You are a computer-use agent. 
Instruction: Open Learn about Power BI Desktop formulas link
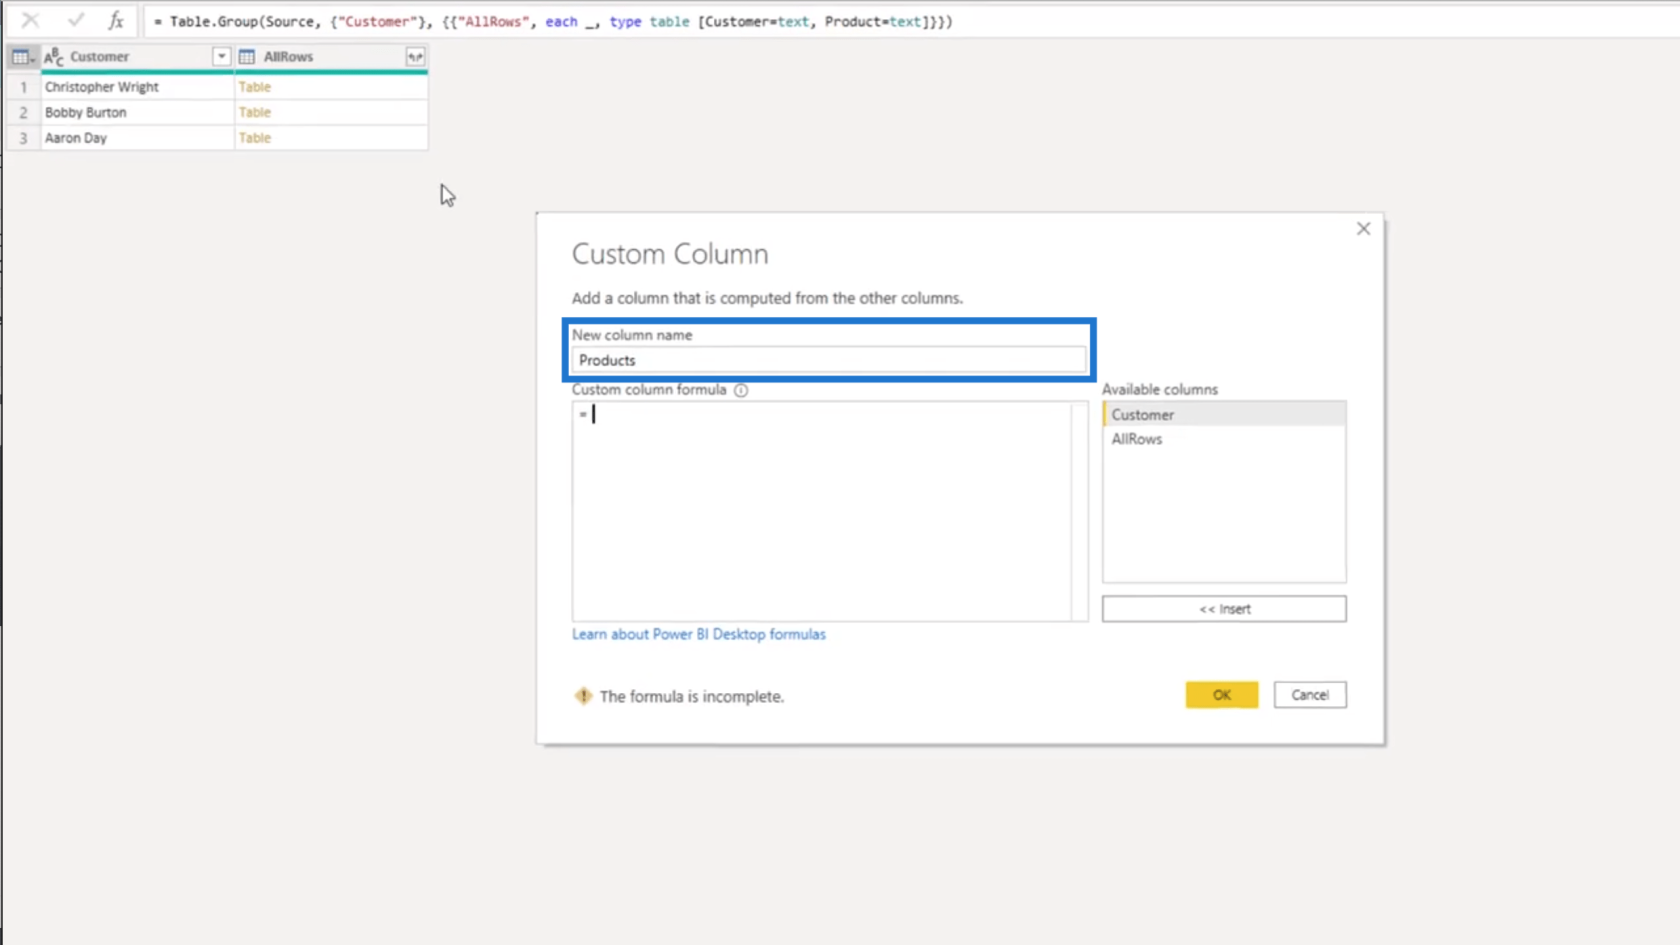[x=699, y=634]
